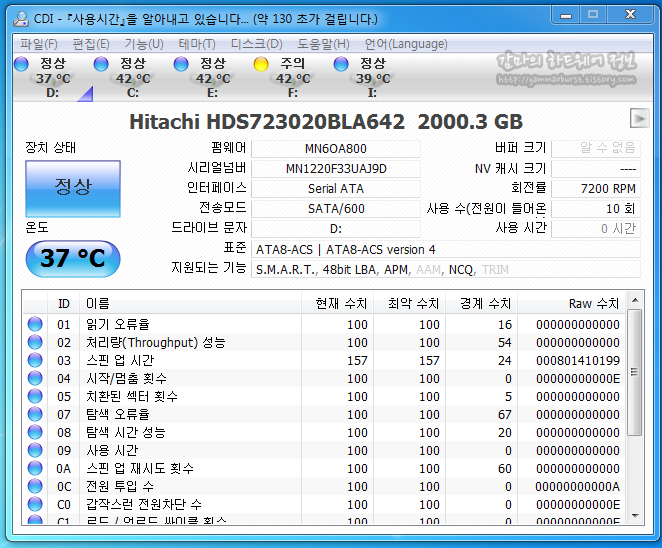Click status orb of row C0 갑작스런 전원차단

pos(35,505)
